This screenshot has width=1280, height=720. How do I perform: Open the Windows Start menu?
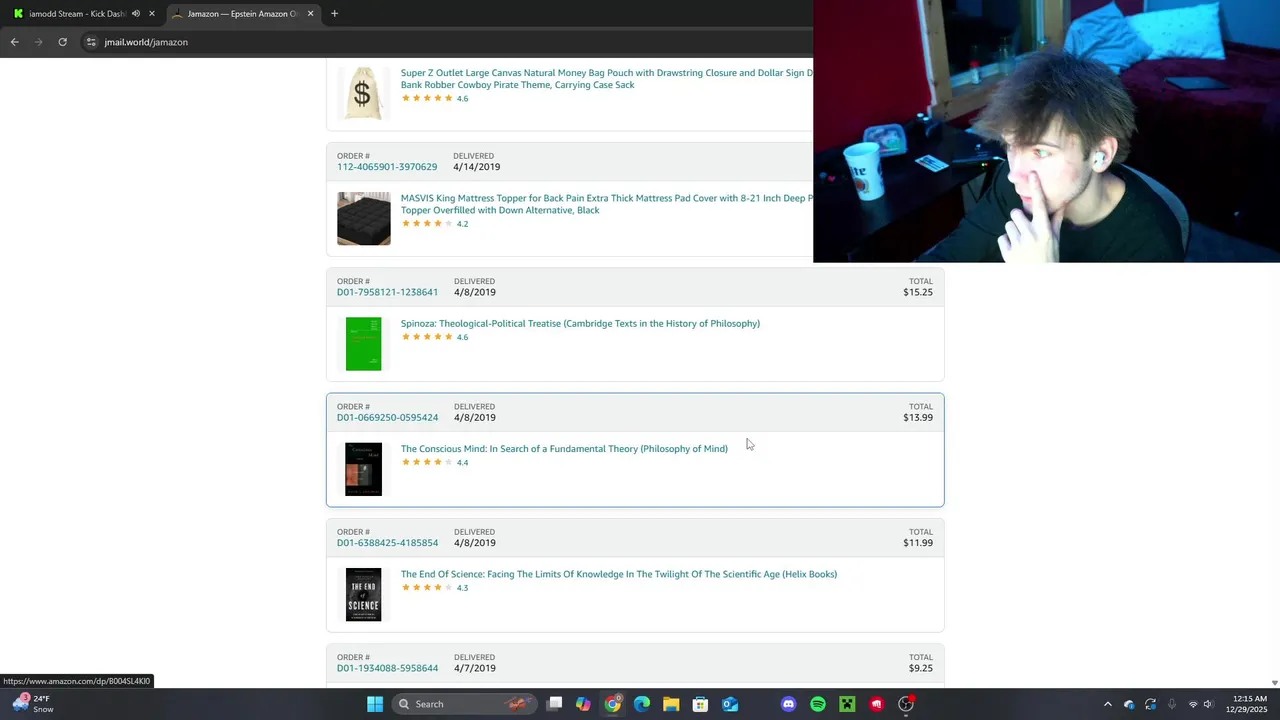coord(375,704)
